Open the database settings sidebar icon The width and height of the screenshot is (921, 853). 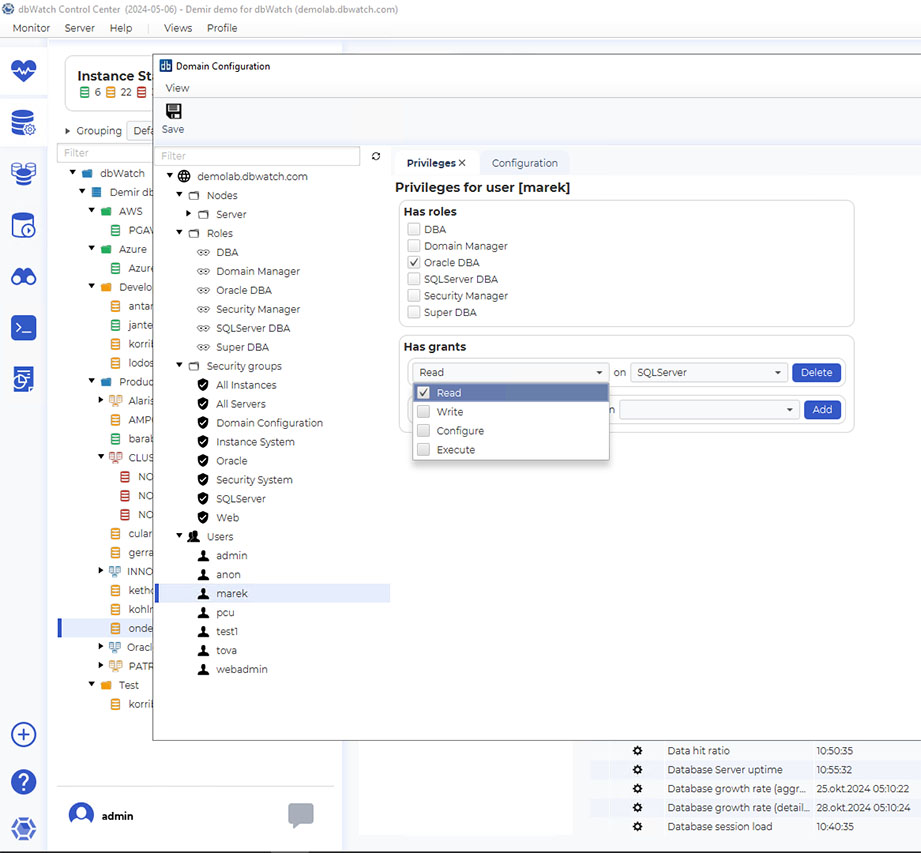click(23, 122)
